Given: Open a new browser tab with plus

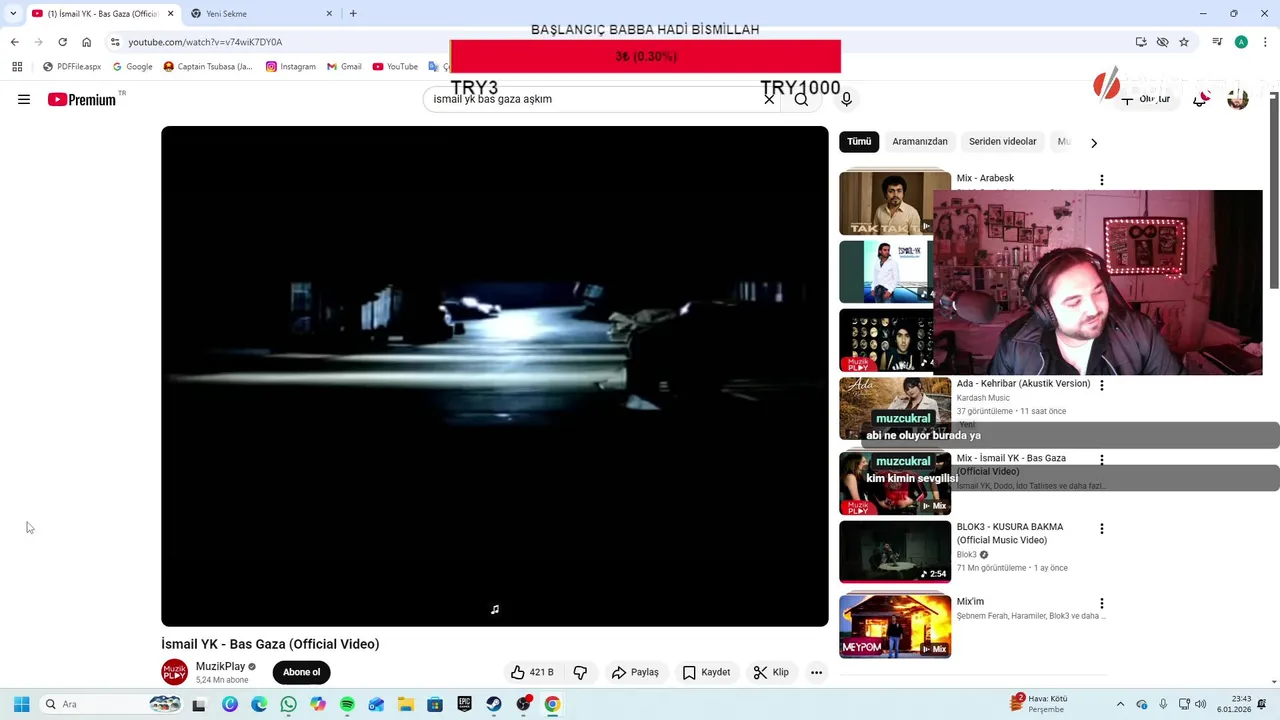Looking at the screenshot, I should point(353,14).
